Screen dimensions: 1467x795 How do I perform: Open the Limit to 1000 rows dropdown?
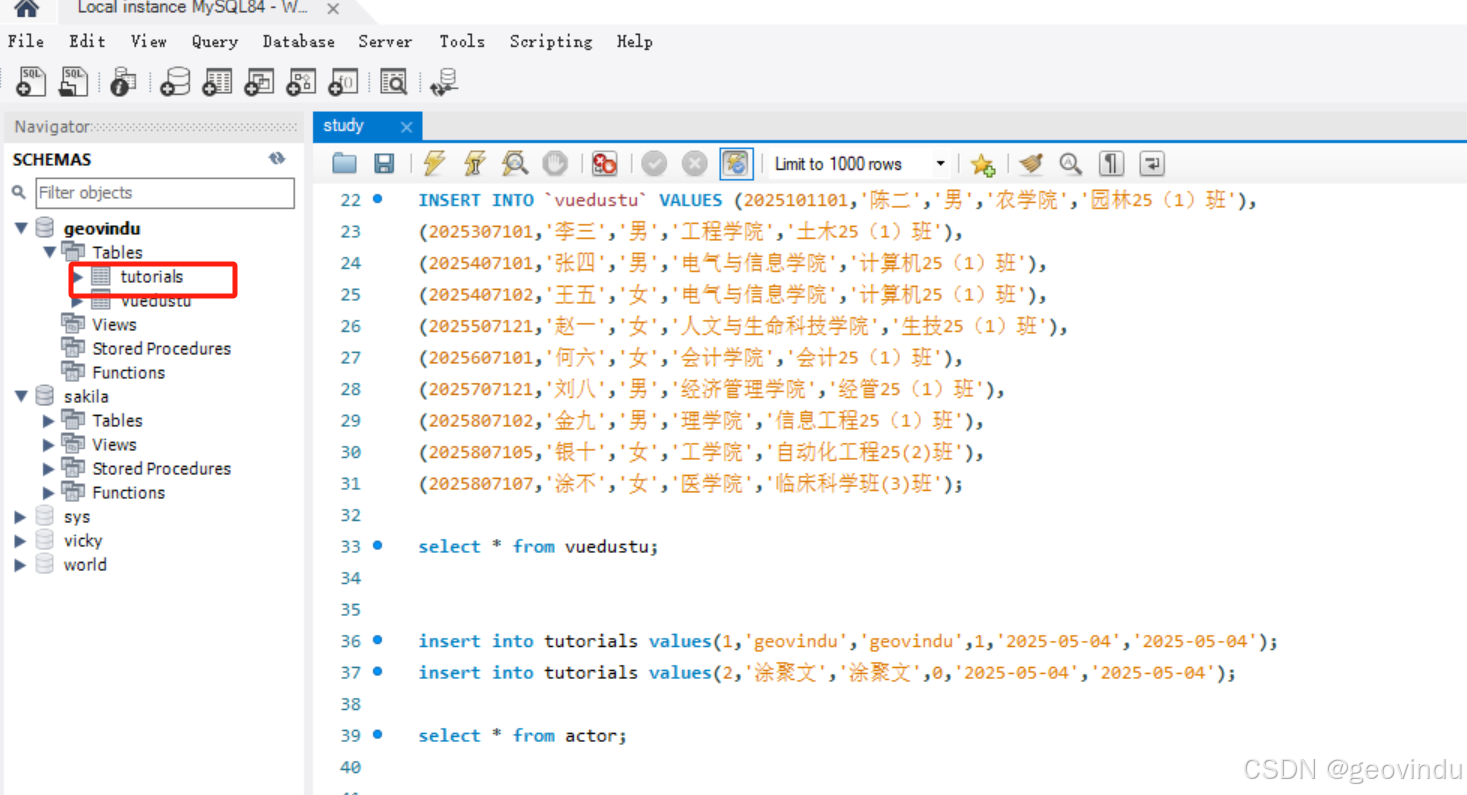[x=939, y=163]
